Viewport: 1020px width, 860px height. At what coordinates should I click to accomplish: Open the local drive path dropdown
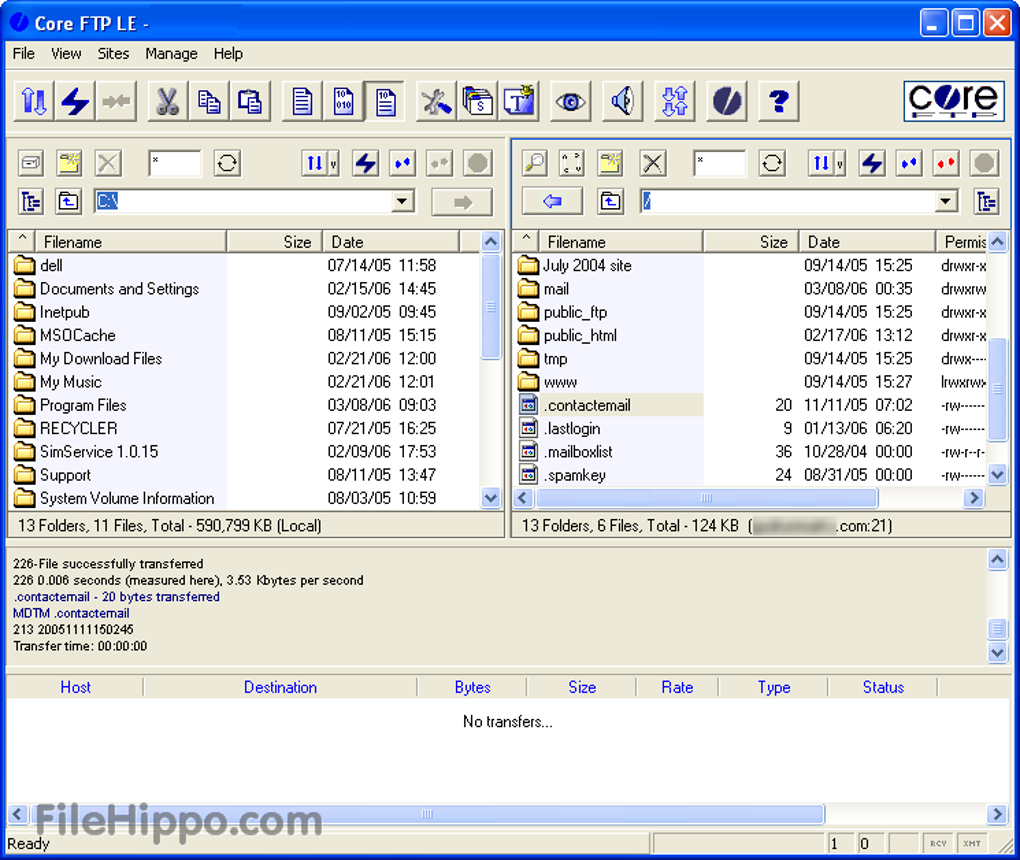(x=402, y=201)
